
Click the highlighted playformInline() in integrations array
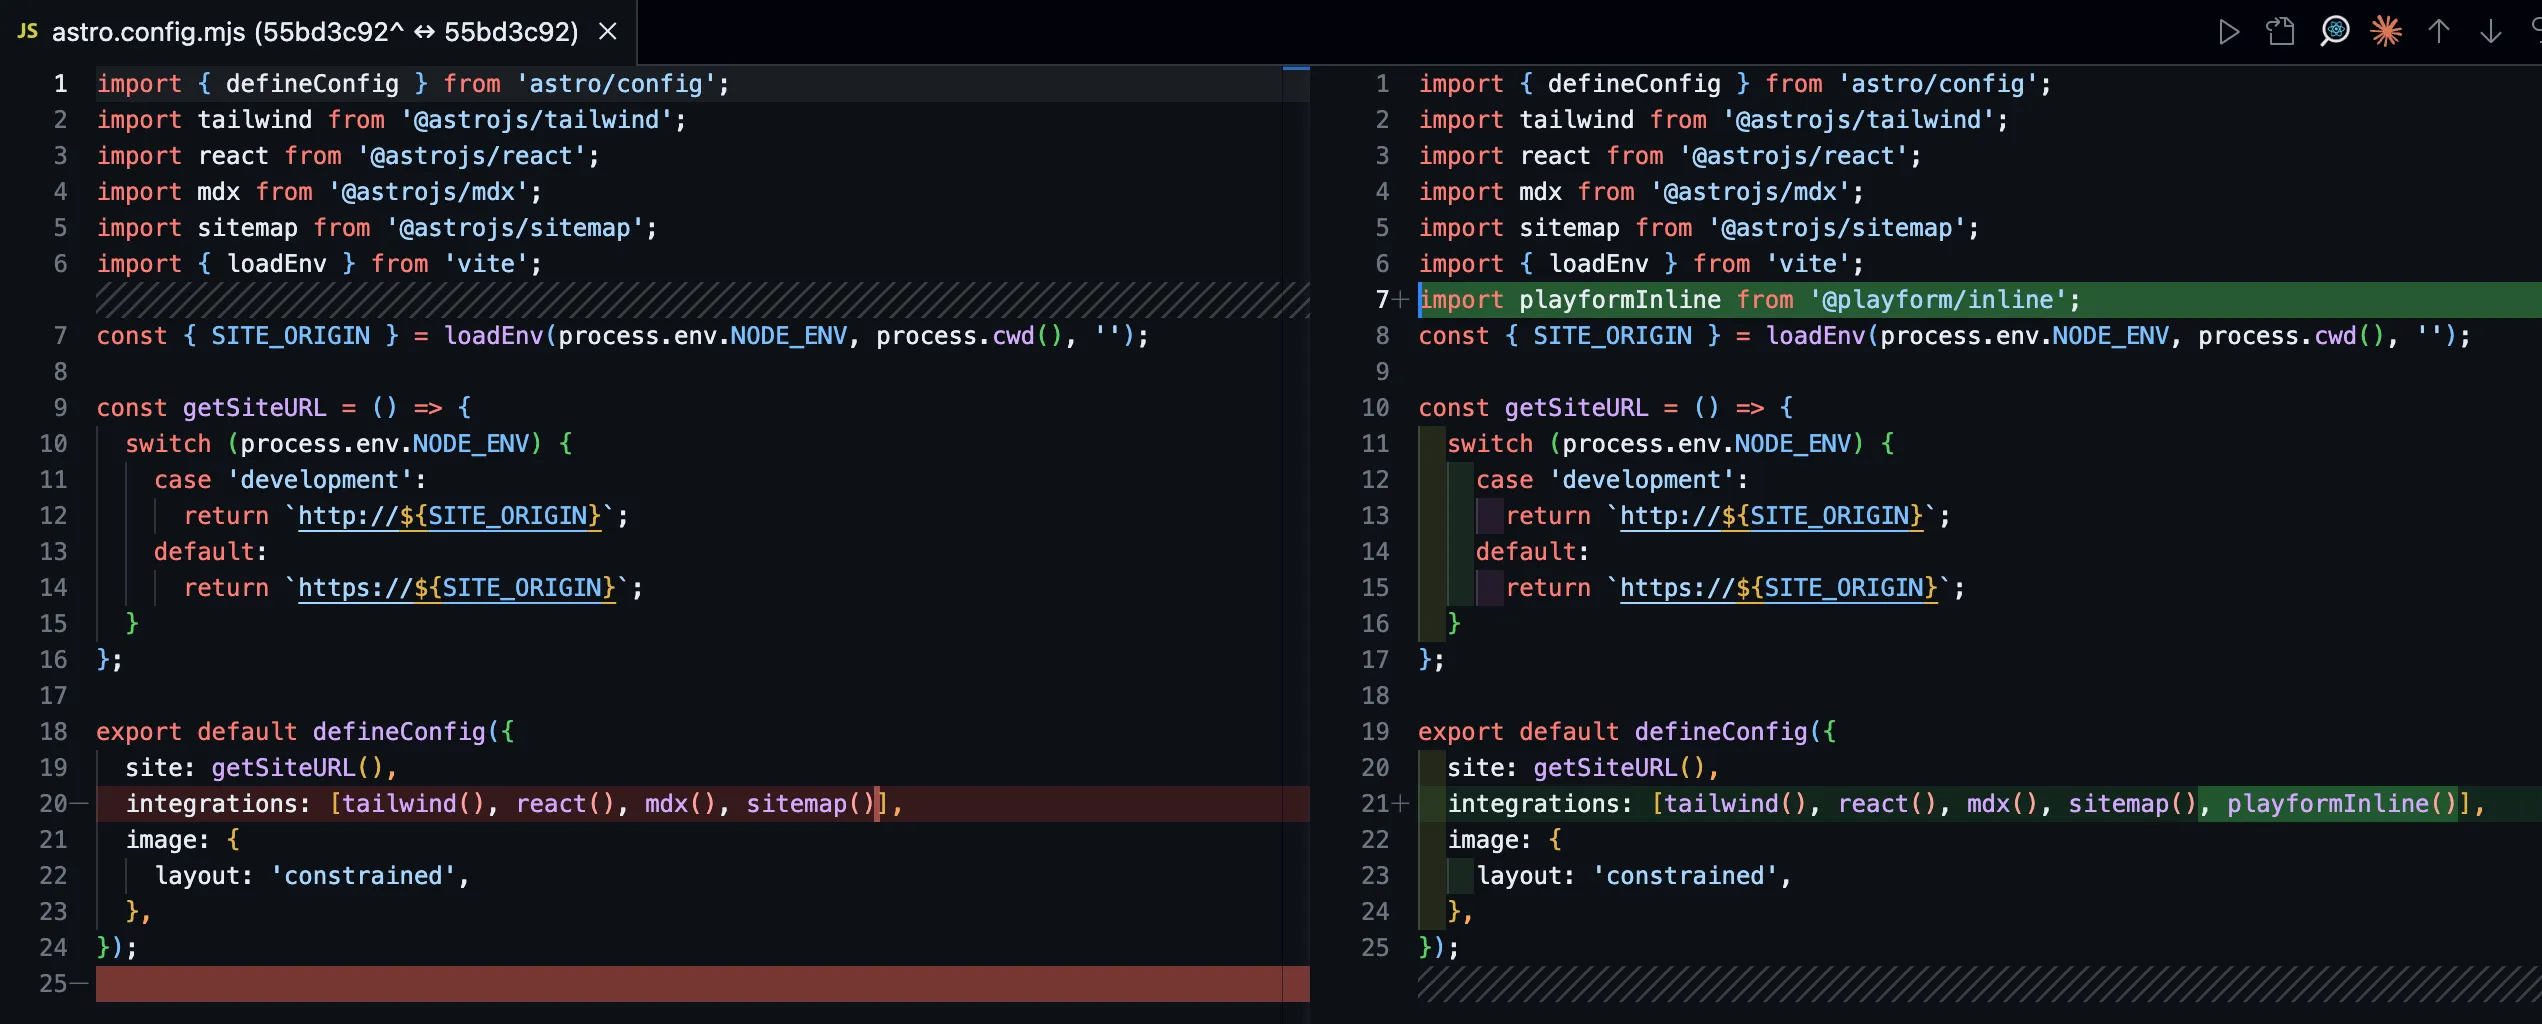pyautogui.click(x=2340, y=804)
